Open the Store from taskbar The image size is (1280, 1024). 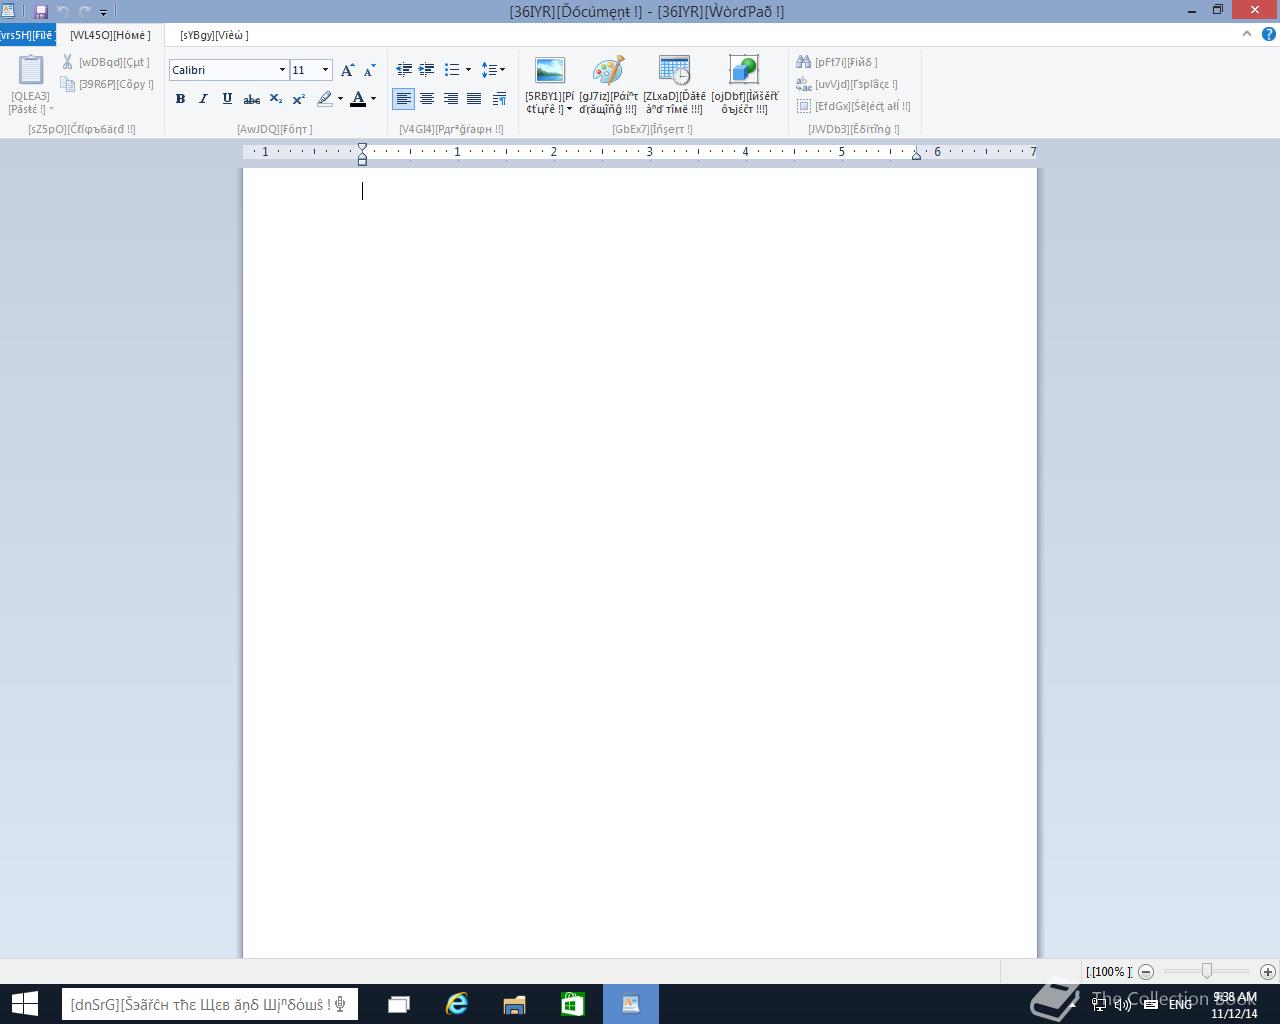tap(572, 1004)
